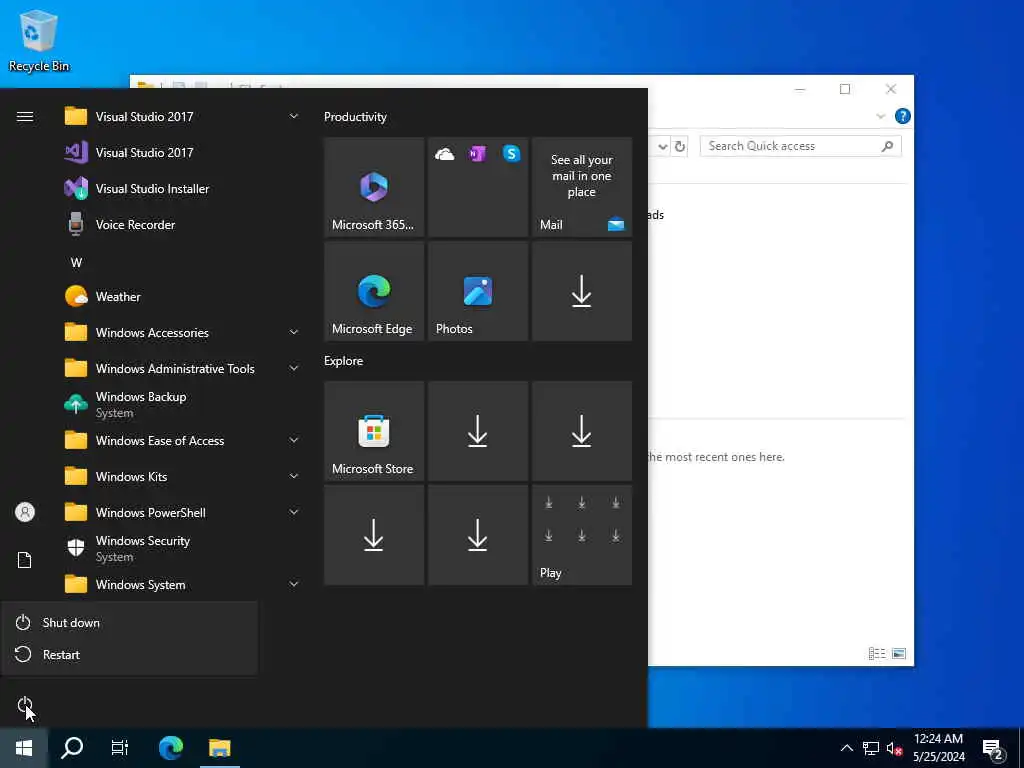Switch File Explorer to details view
This screenshot has width=1024, height=768.
[x=877, y=653]
